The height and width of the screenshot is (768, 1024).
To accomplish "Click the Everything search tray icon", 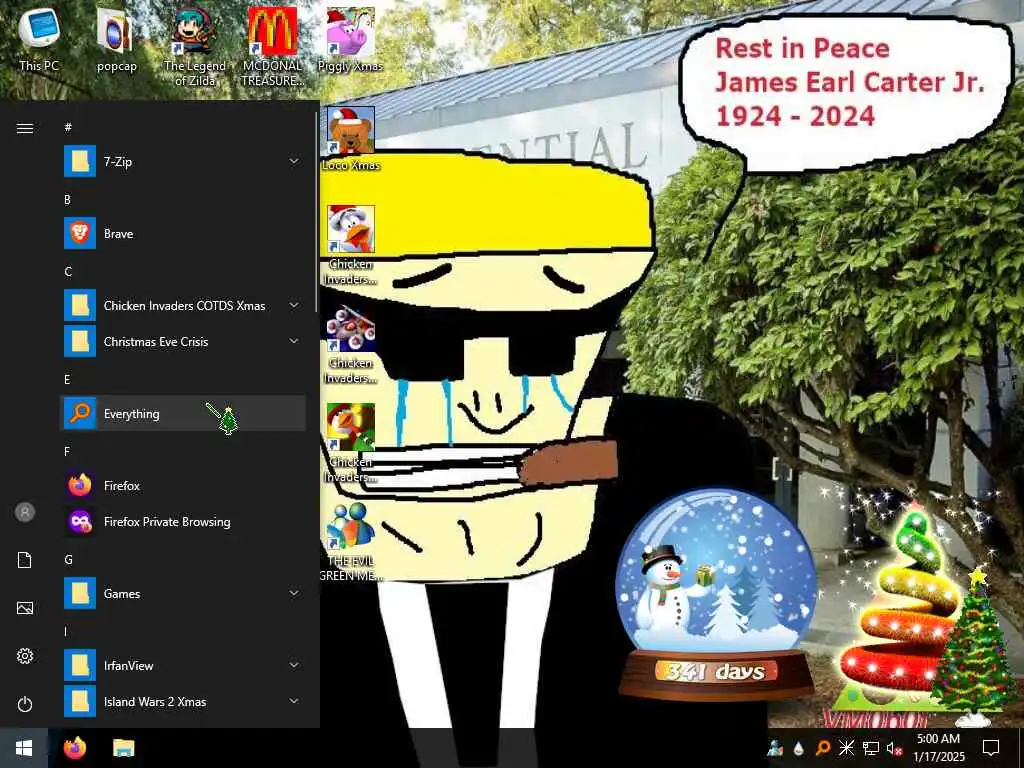I will 823,748.
